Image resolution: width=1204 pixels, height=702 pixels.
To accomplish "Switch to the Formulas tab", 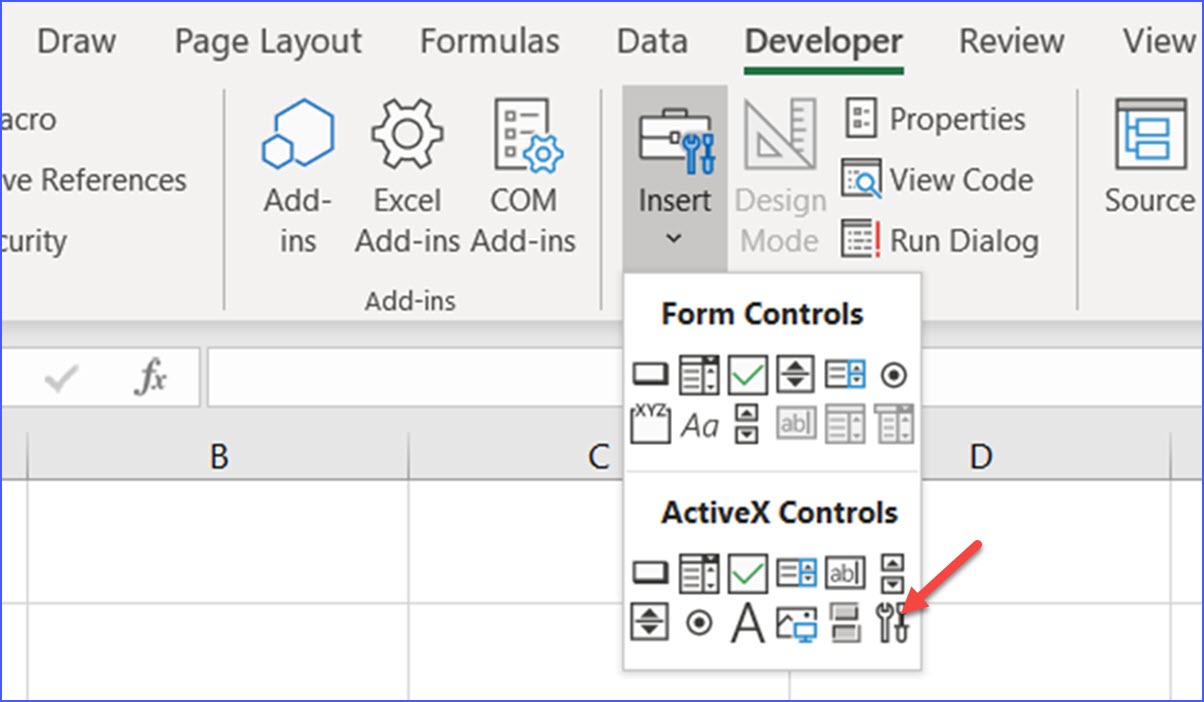I will point(490,41).
